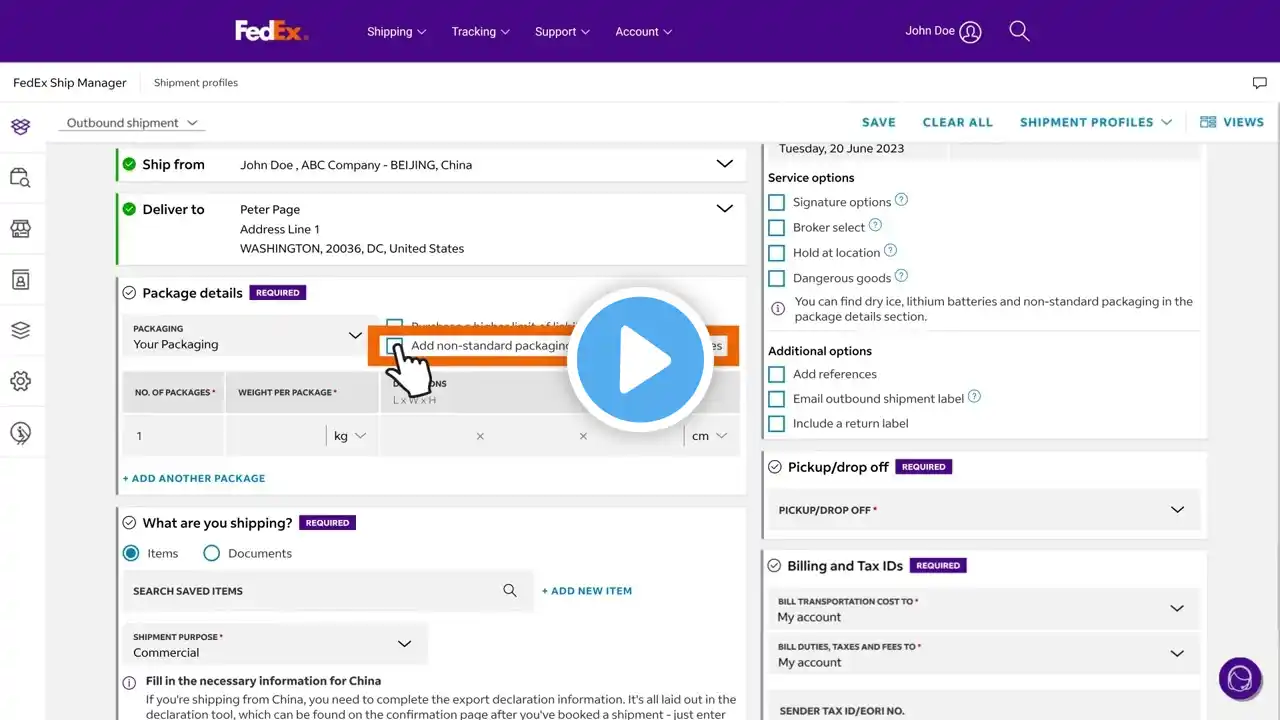The height and width of the screenshot is (720, 1280).
Task: Click the VIEWS text button
Action: [1244, 122]
